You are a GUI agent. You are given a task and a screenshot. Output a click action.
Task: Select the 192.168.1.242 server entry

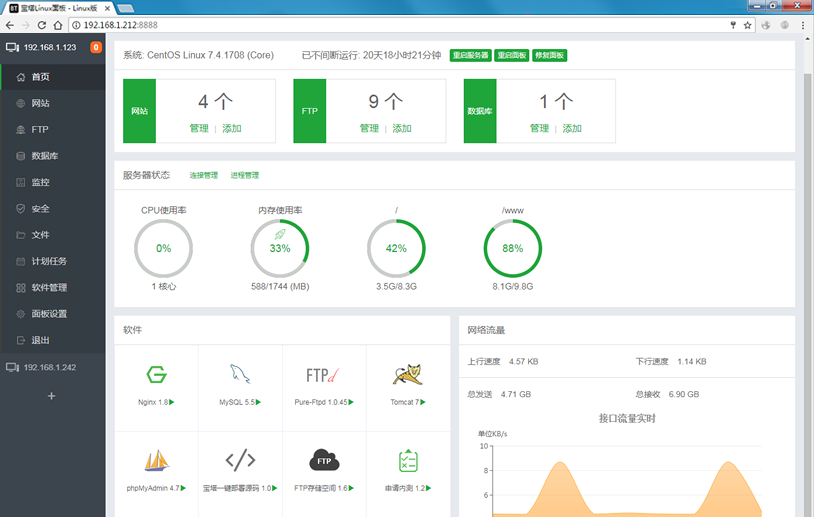click(52, 367)
